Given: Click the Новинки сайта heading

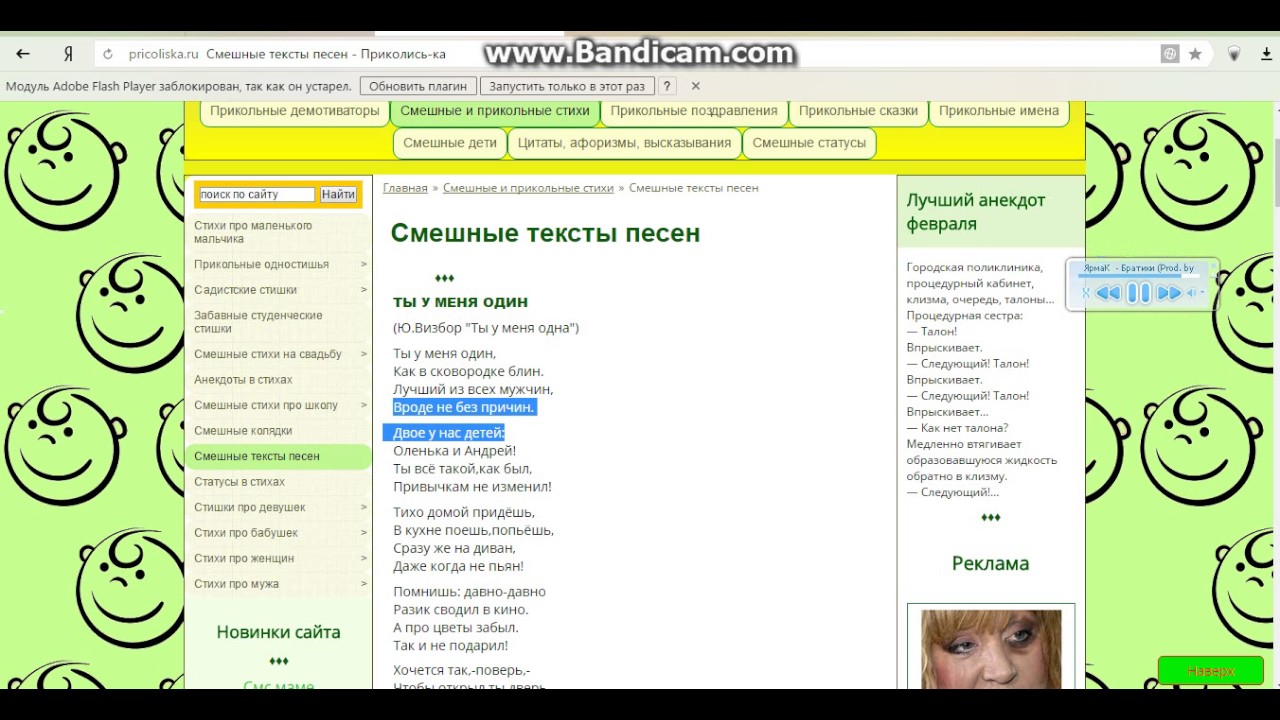Looking at the screenshot, I should [278, 632].
